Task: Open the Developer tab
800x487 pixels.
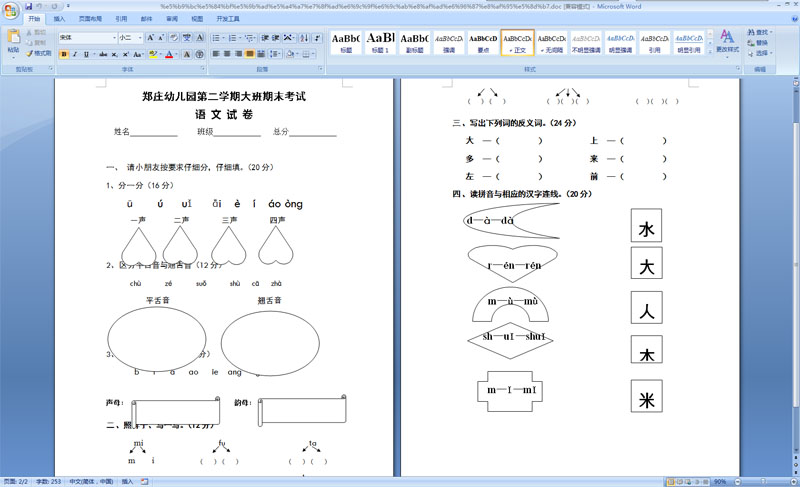Action: [x=228, y=19]
